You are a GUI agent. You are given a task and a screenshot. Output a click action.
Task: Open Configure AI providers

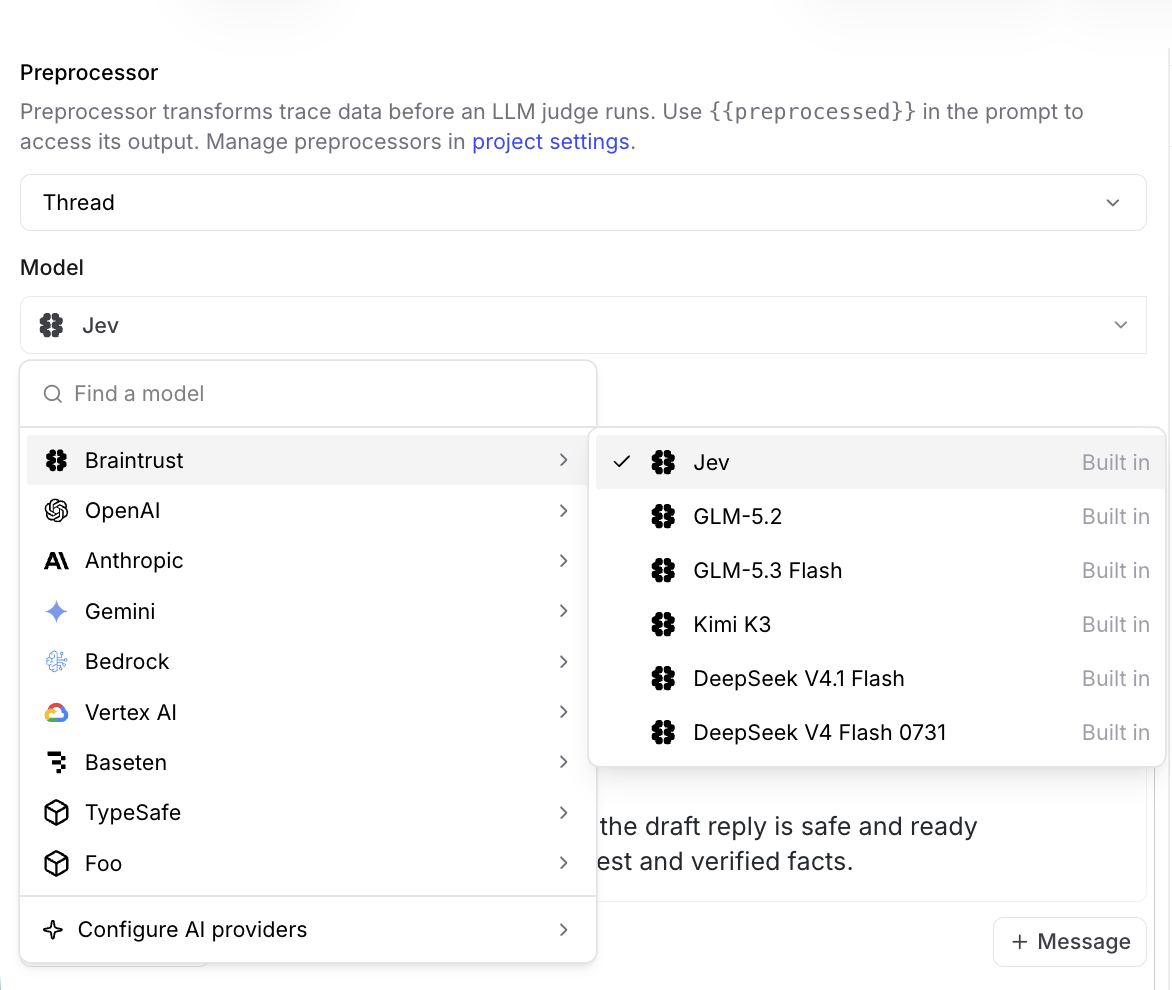point(308,929)
